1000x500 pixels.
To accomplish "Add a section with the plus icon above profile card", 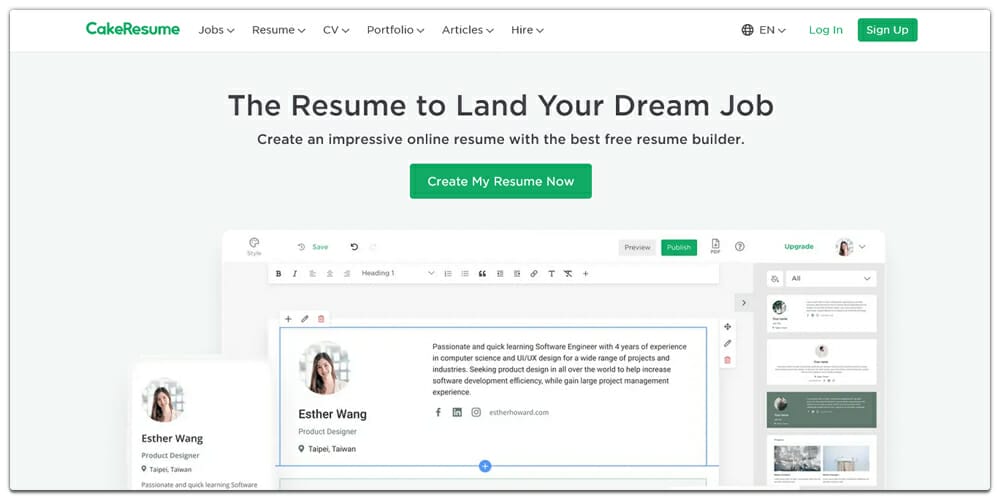I will pos(288,319).
